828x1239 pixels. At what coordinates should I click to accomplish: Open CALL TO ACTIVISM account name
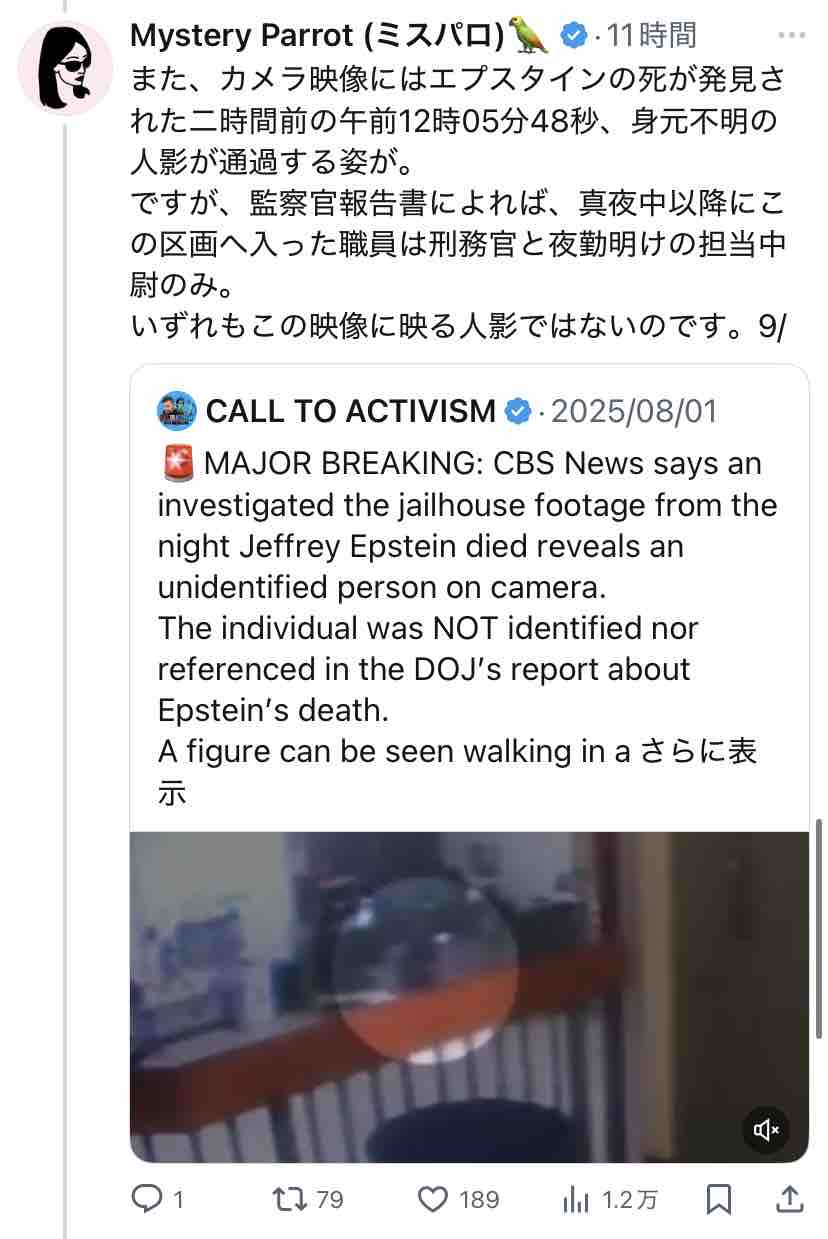(x=351, y=410)
